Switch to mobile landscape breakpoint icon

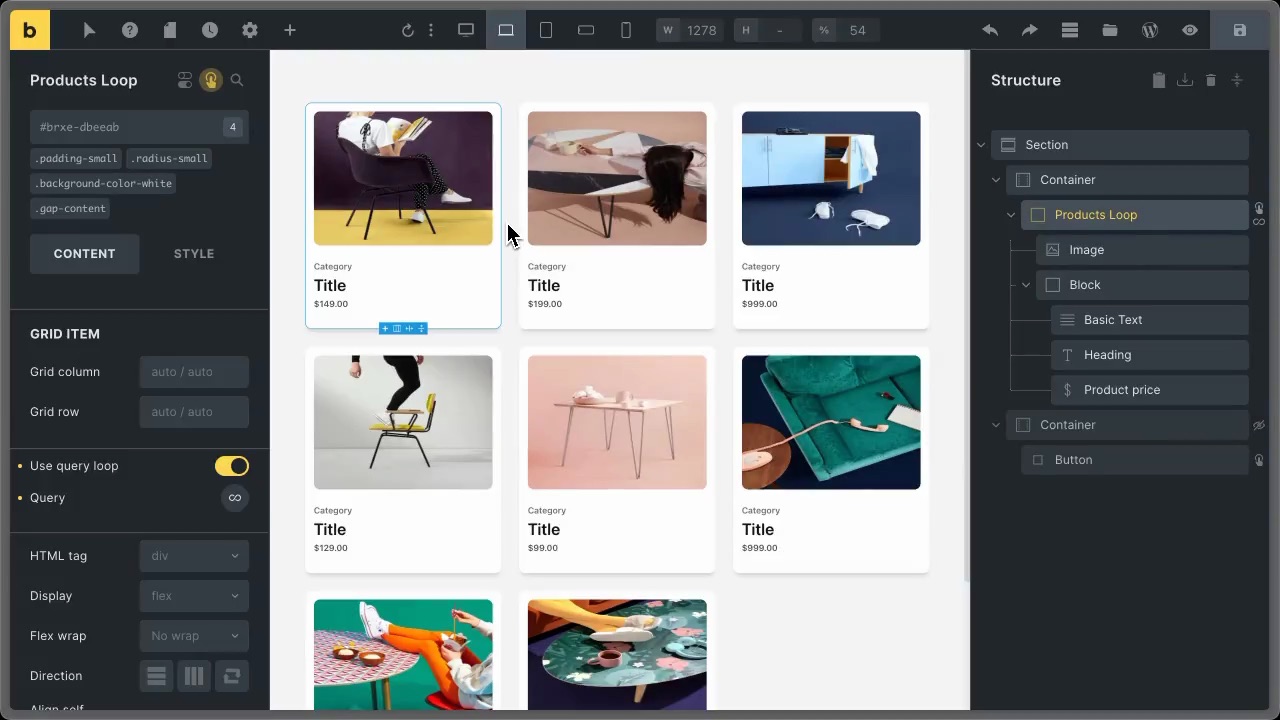coord(586,30)
